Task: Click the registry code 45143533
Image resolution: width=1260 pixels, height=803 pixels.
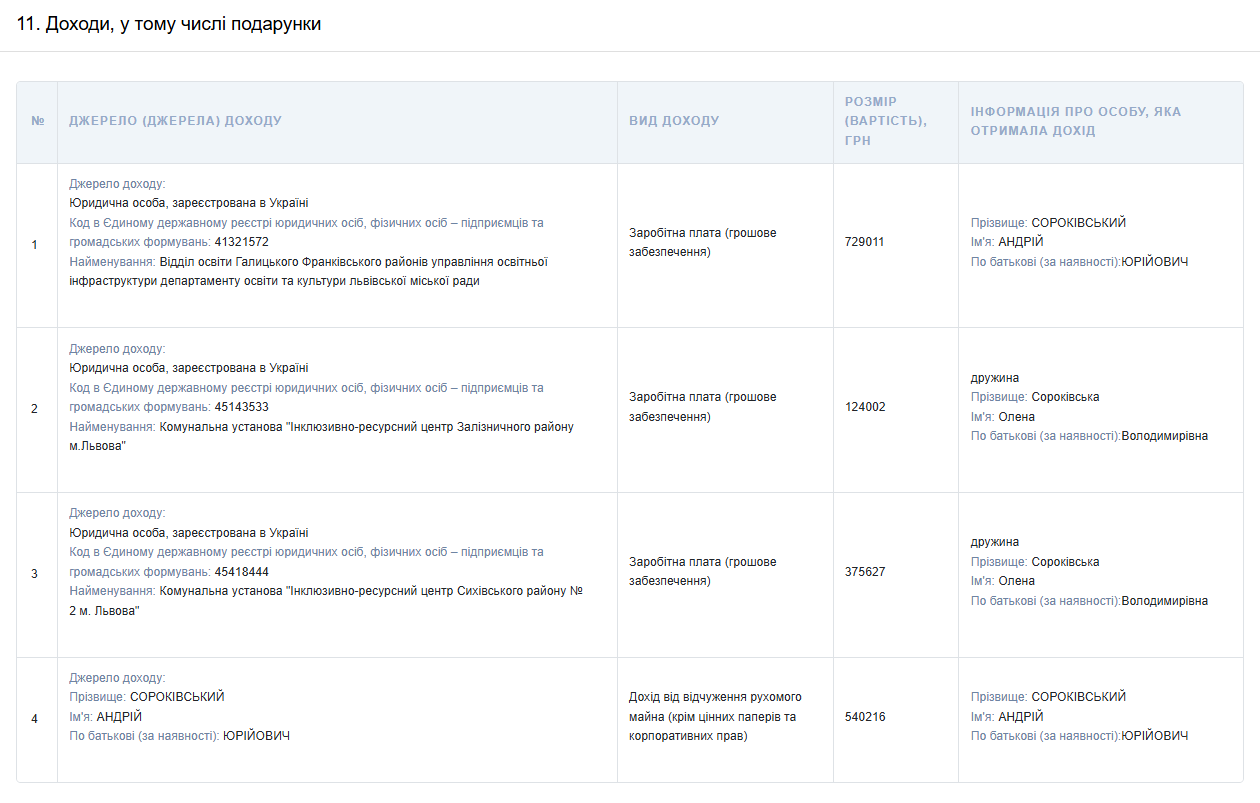Action: coord(241,407)
